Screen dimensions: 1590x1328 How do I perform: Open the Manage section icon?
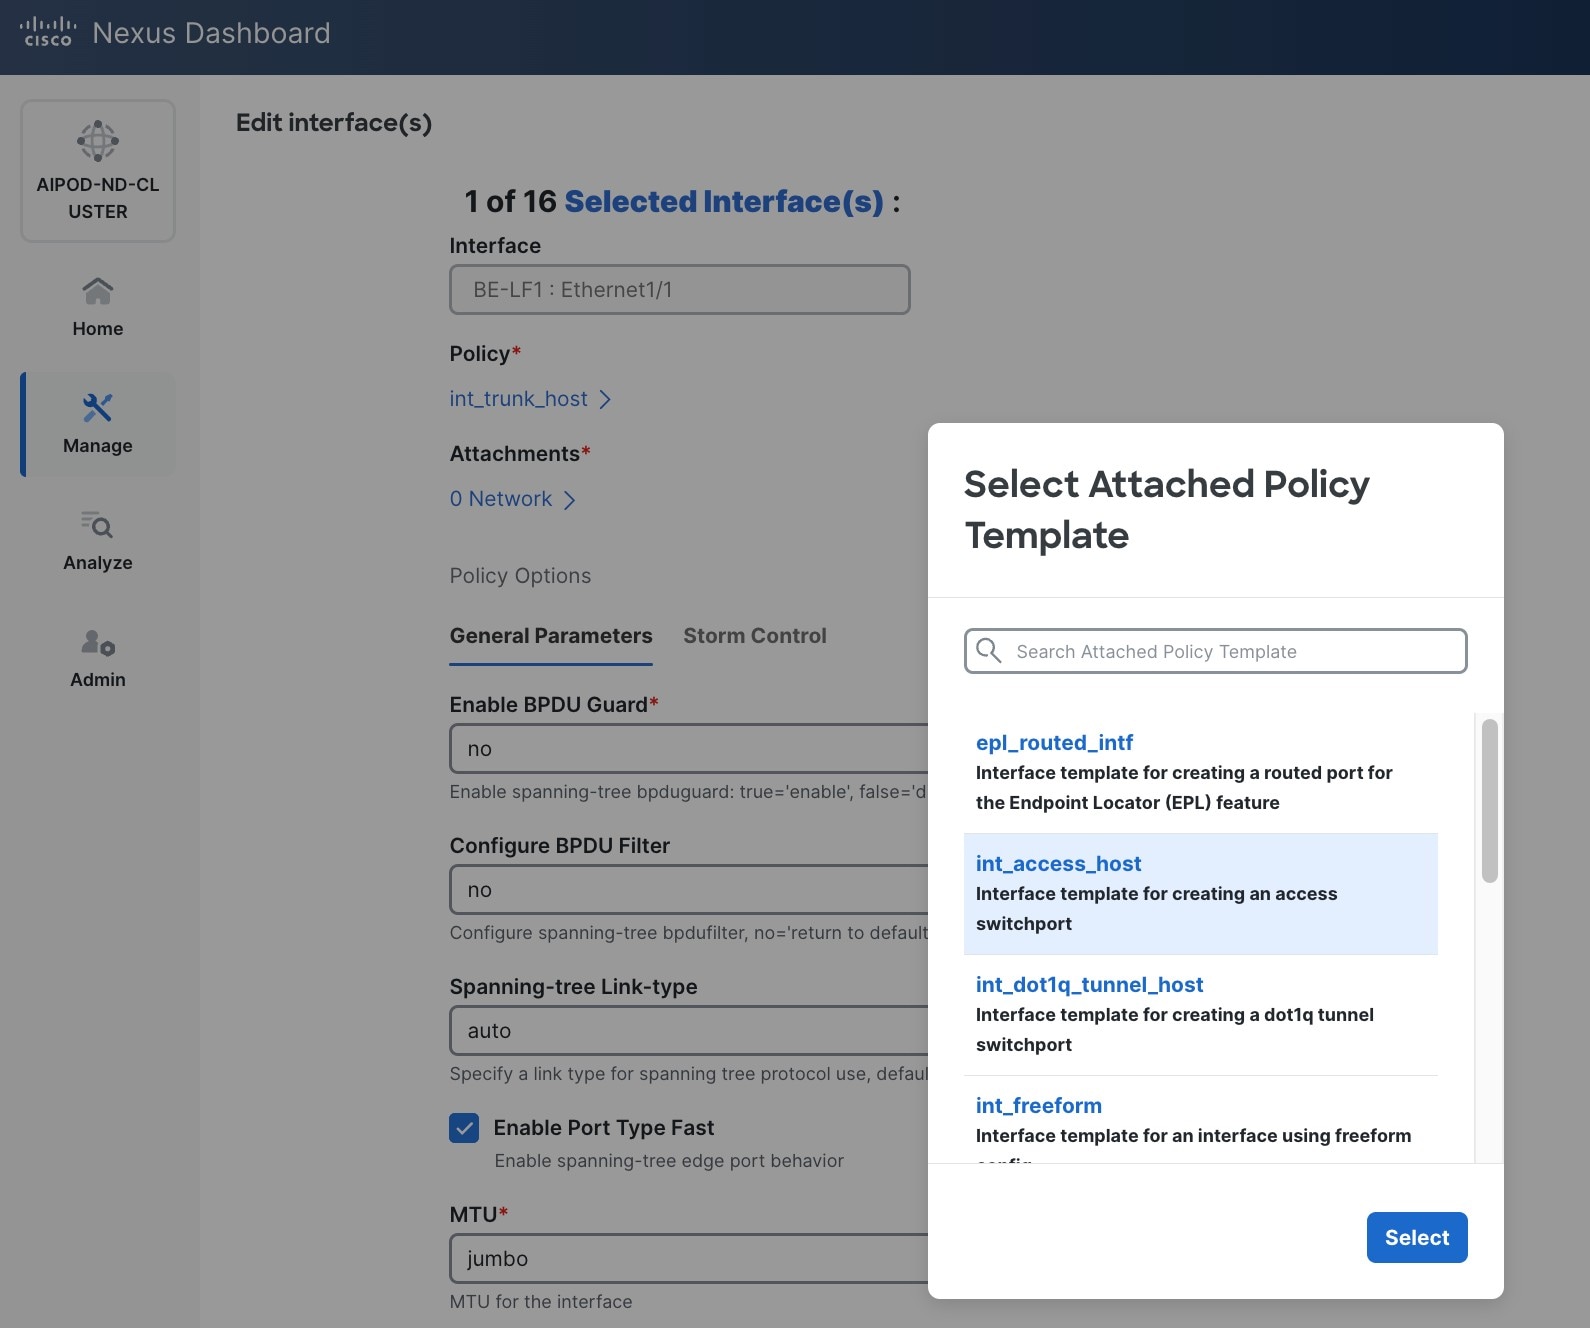(x=98, y=407)
